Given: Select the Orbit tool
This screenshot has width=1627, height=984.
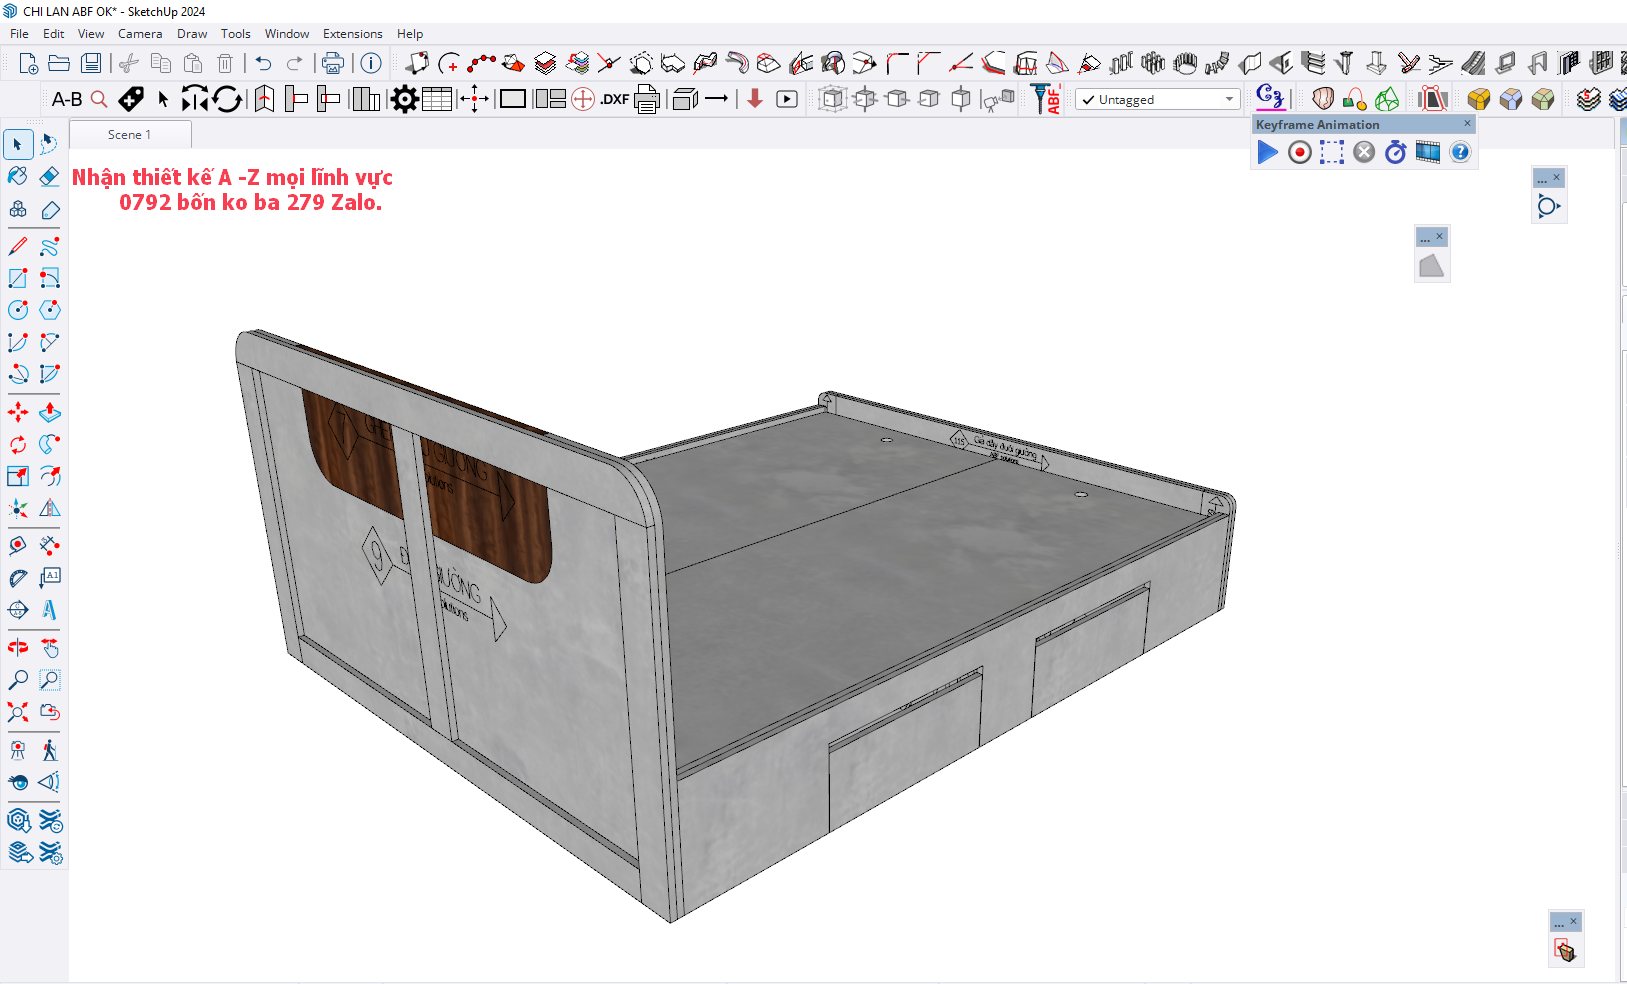Looking at the screenshot, I should (x=18, y=647).
